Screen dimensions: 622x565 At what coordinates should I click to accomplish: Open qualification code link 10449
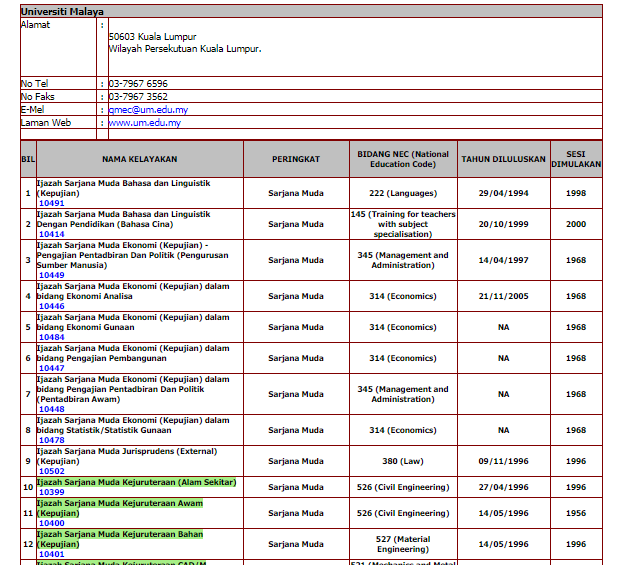point(52,275)
